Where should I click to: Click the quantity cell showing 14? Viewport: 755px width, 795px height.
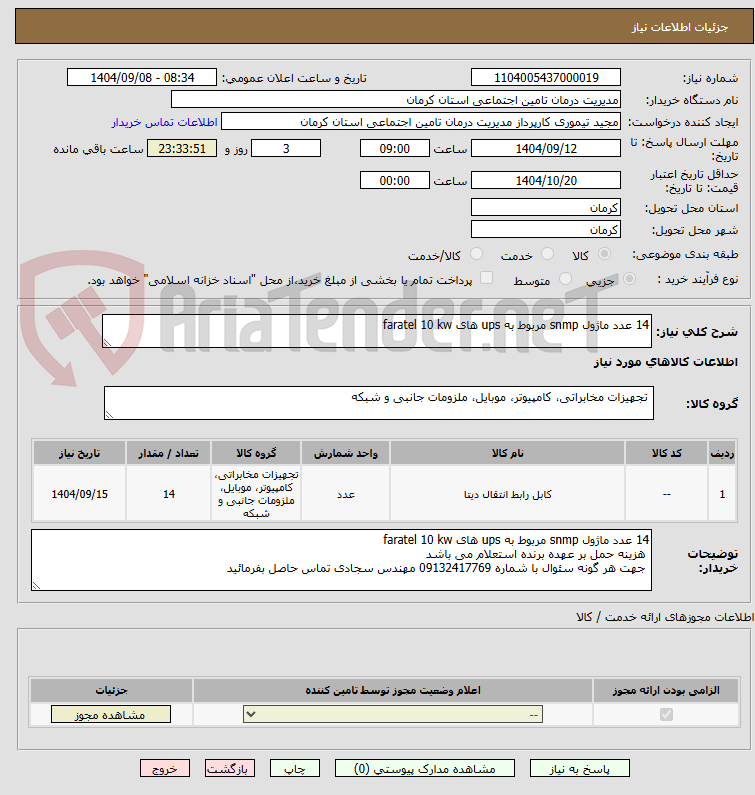(168, 494)
